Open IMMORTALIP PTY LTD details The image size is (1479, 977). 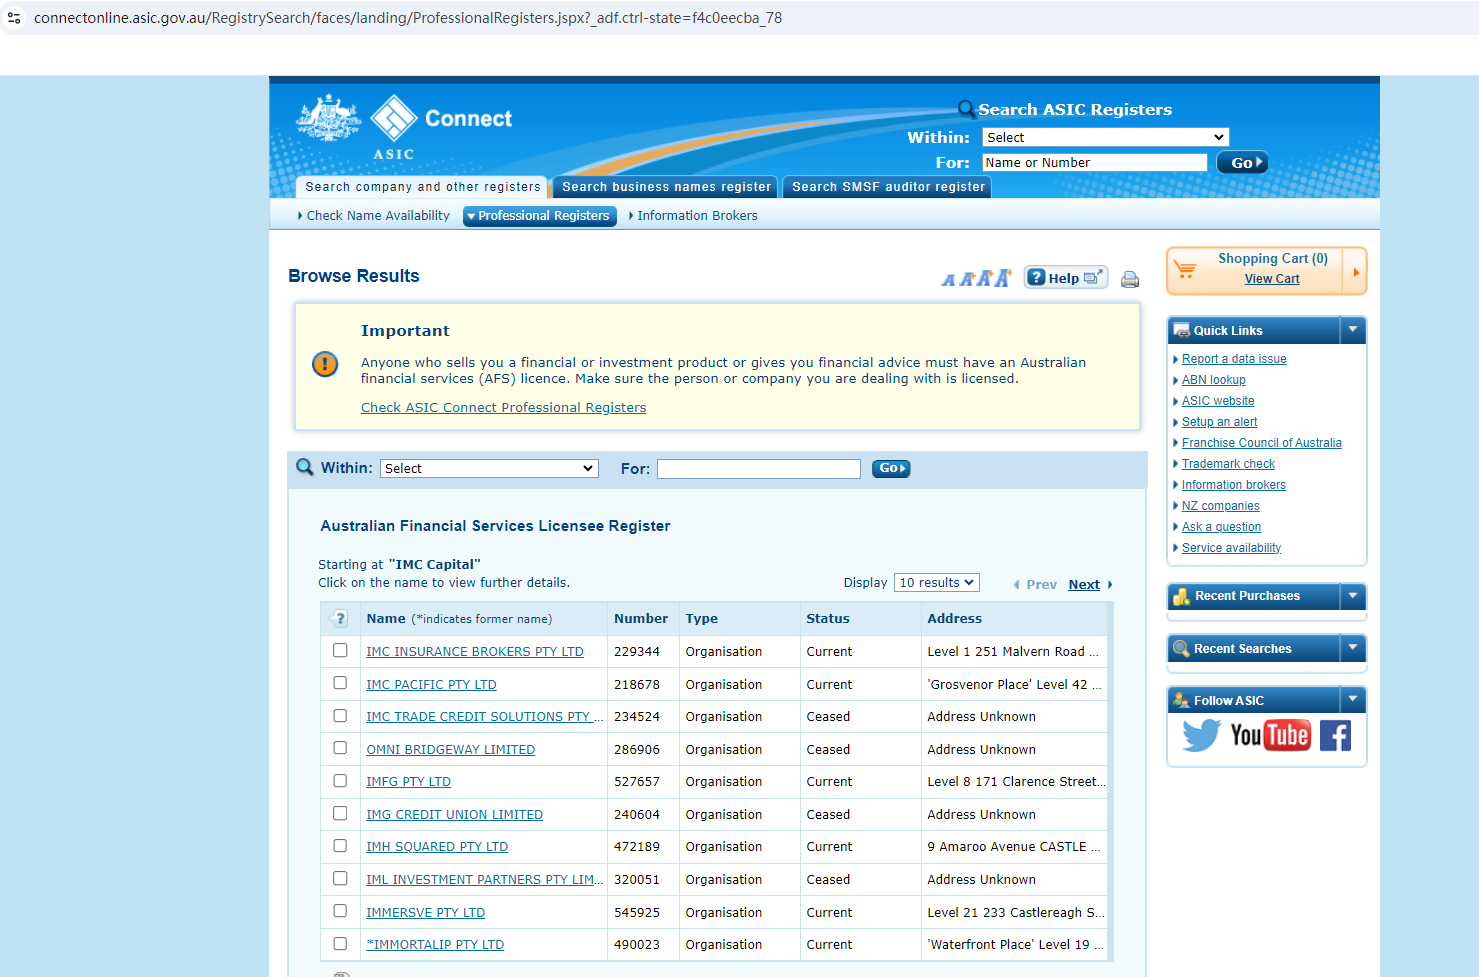point(435,945)
